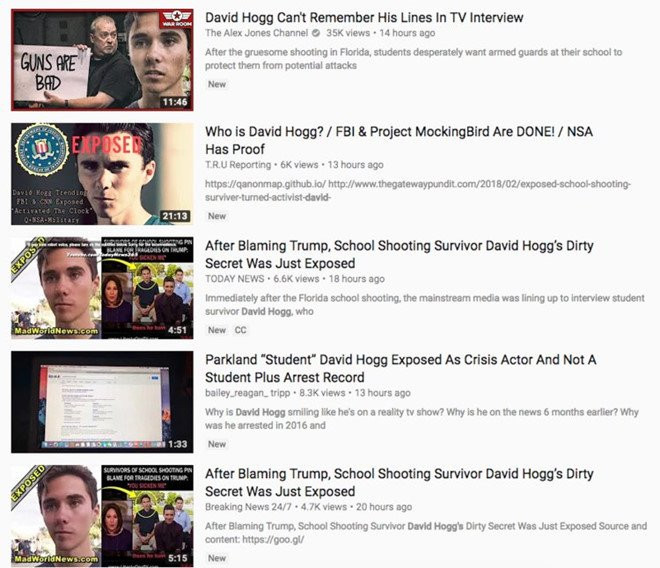Open the FBI seal EXPOSED video thumbnail

(x=102, y=174)
